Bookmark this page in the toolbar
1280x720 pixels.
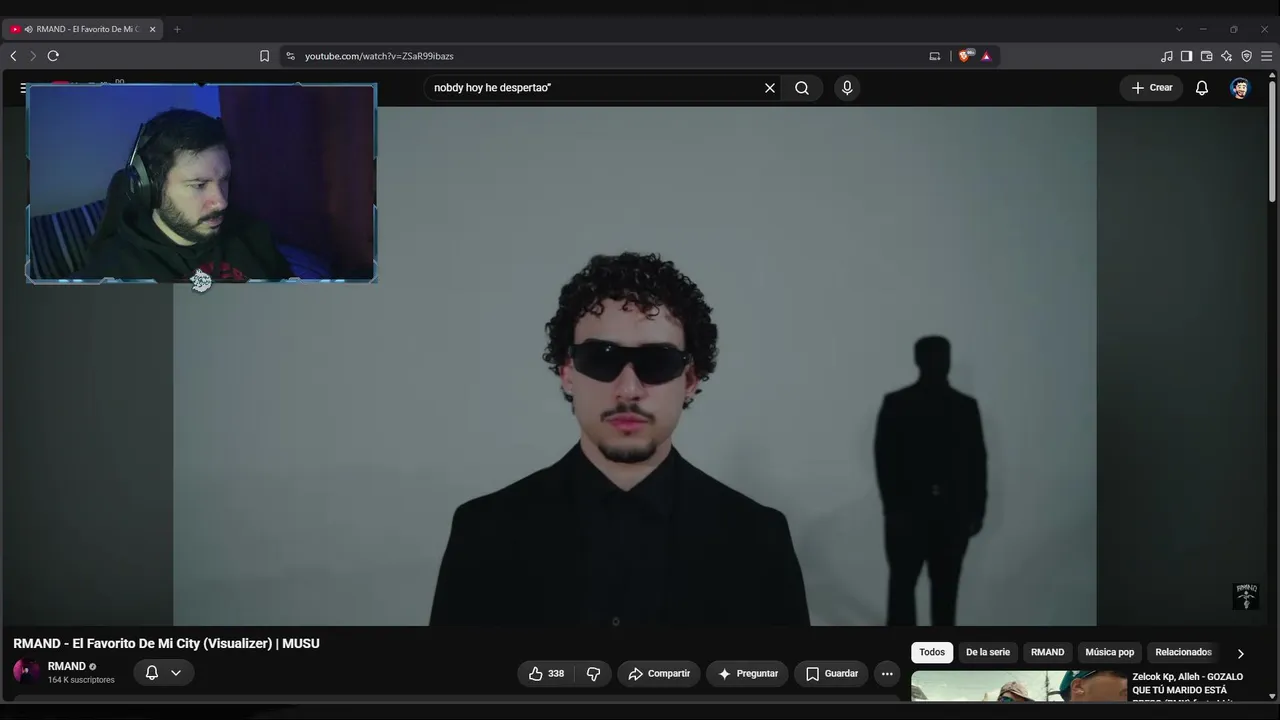click(x=264, y=56)
